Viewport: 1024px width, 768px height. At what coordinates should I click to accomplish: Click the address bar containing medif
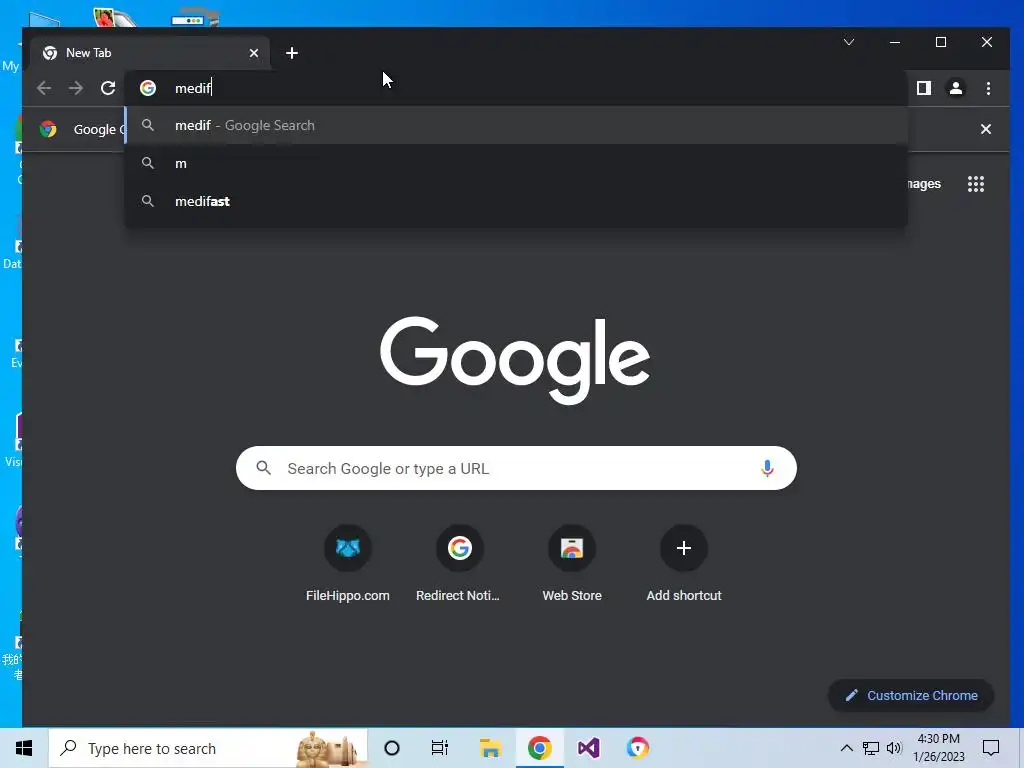point(516,88)
